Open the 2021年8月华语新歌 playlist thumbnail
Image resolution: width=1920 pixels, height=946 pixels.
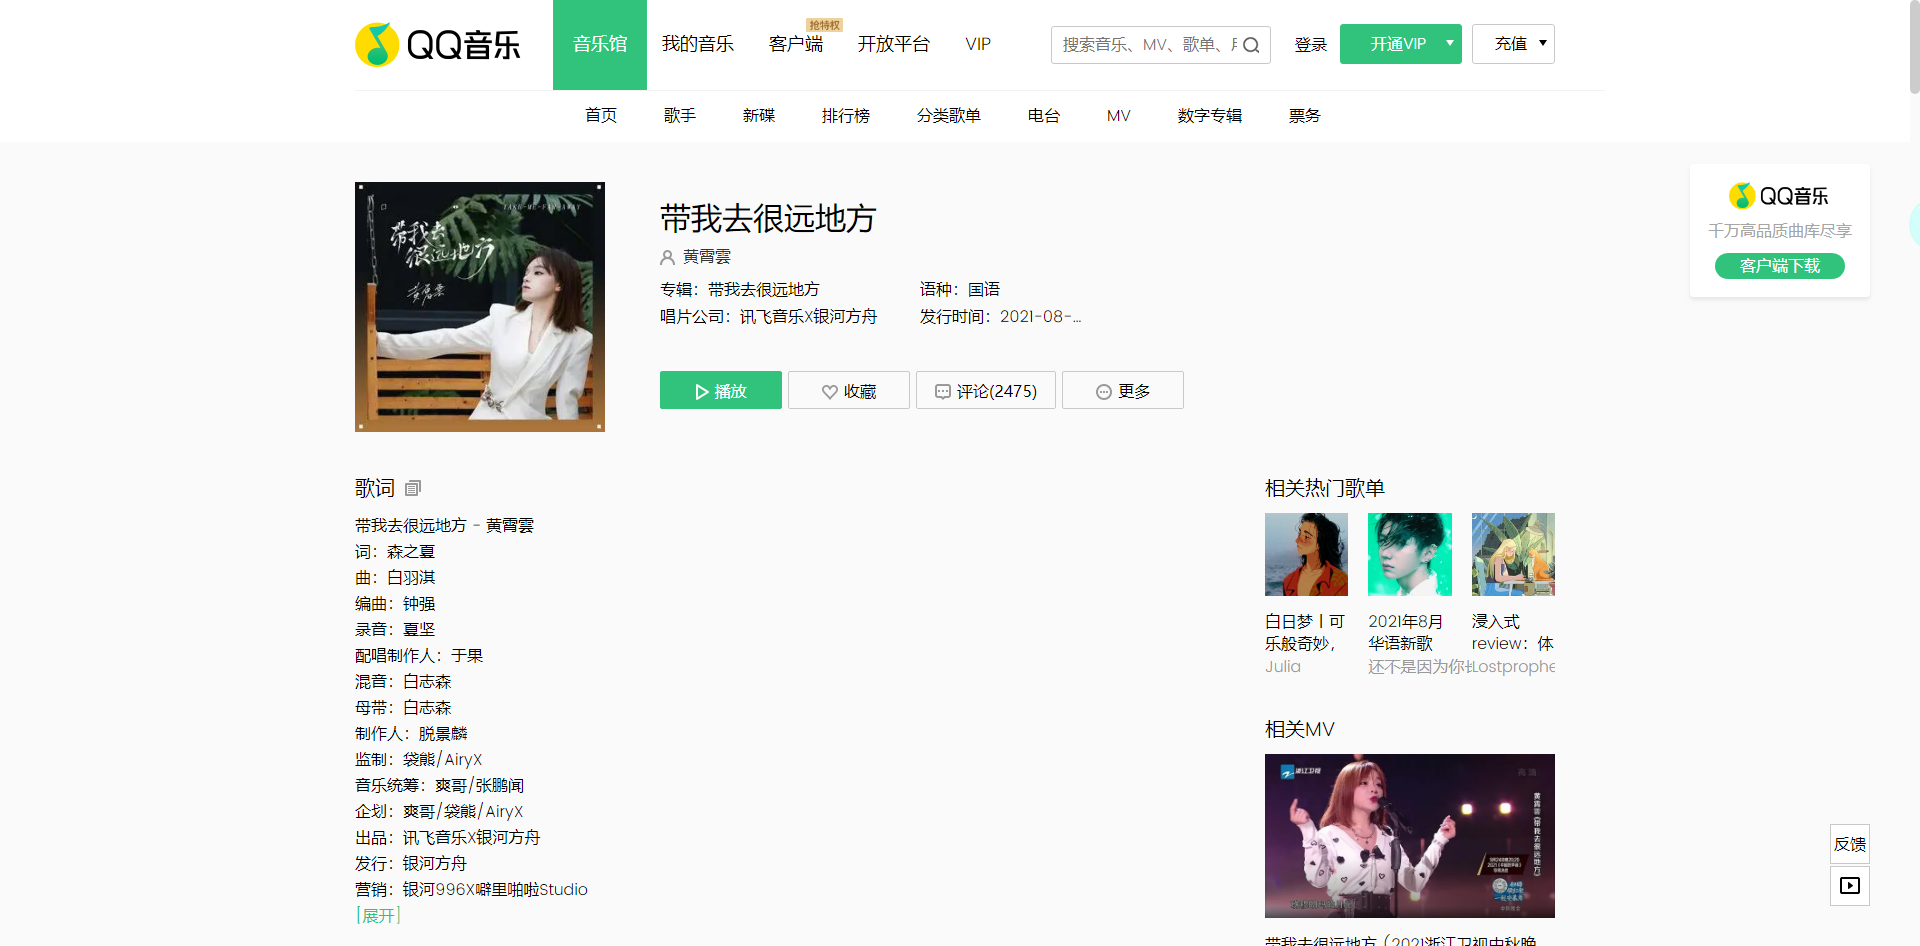point(1409,555)
